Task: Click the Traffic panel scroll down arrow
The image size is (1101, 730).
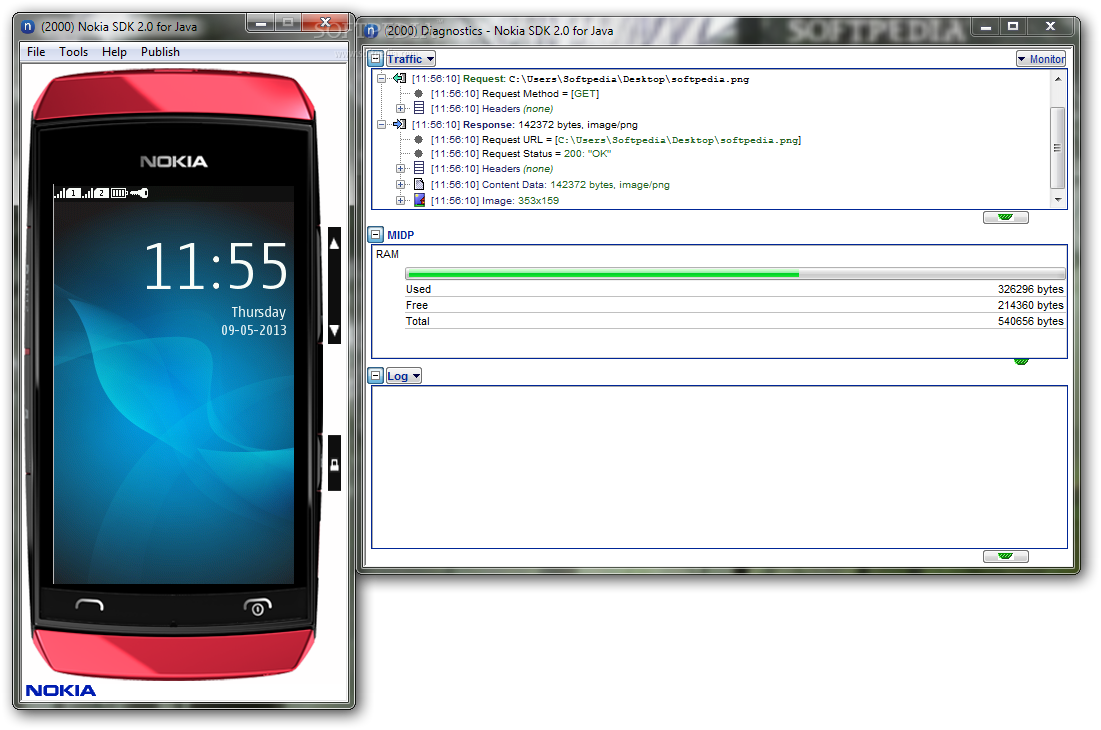Action: click(1057, 200)
